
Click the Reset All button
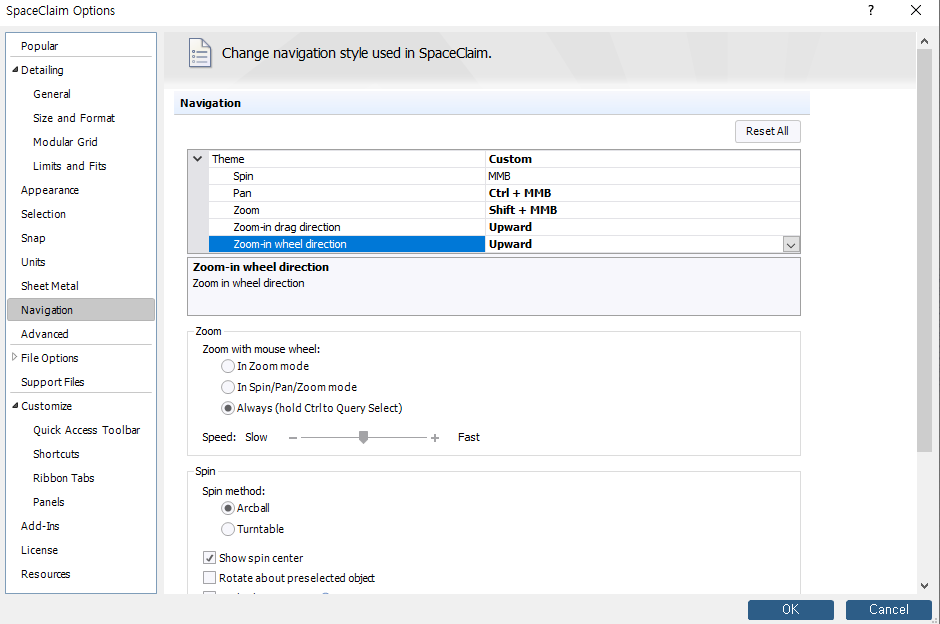coord(767,131)
